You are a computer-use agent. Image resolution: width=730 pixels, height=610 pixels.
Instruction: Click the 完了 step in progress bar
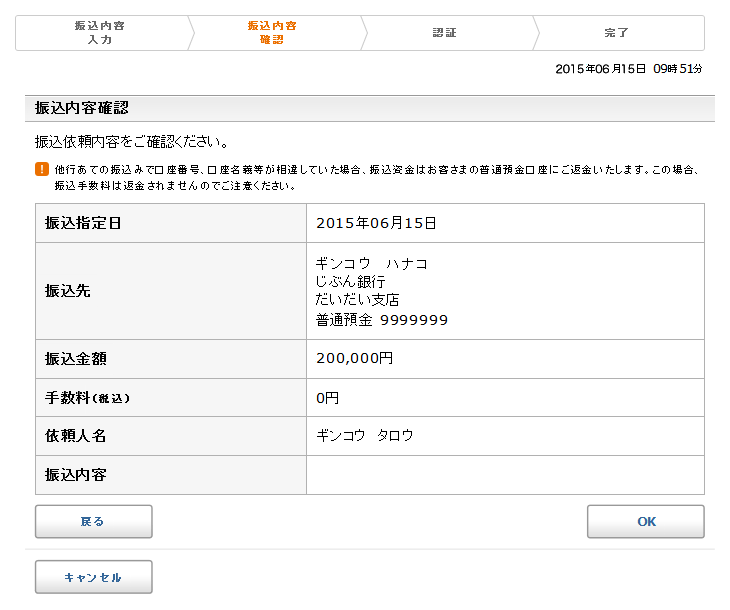(617, 32)
